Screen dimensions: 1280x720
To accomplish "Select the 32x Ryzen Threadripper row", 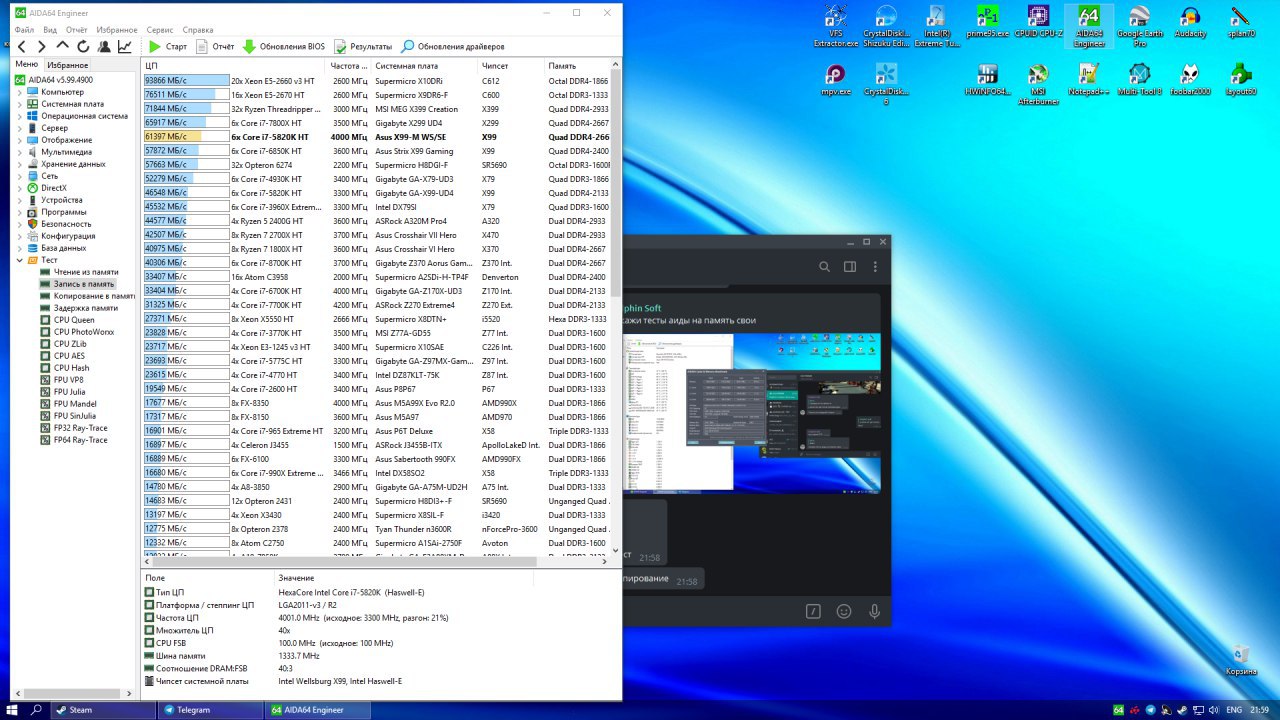I will 376,109.
